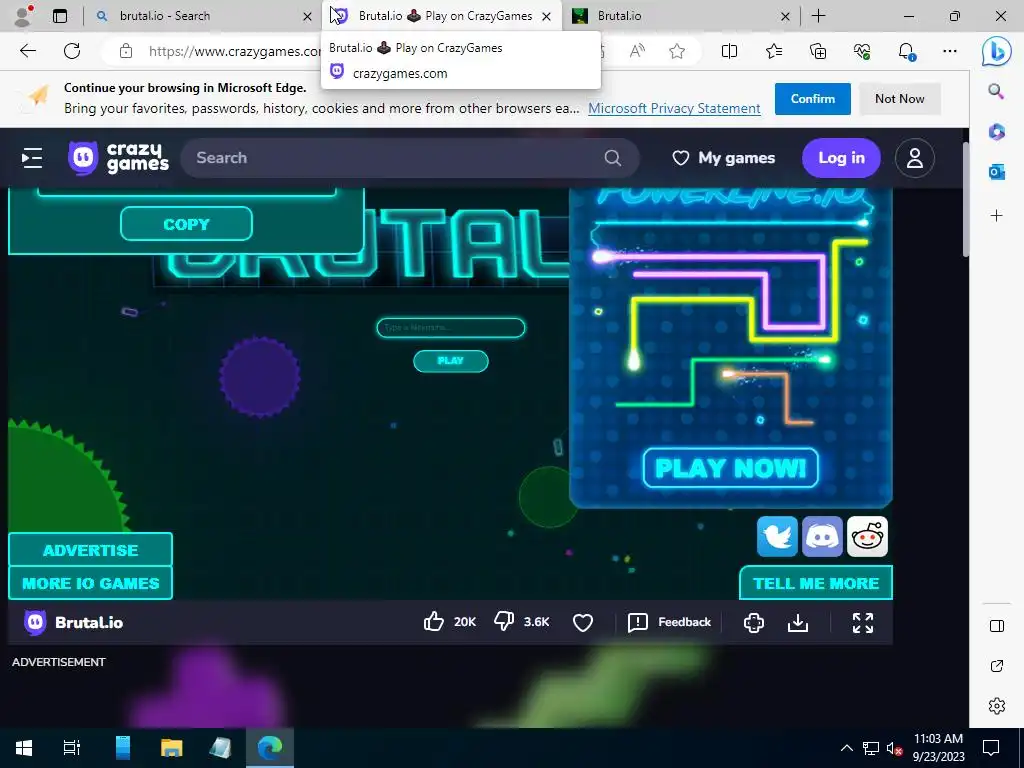Click the Log in button
This screenshot has width=1024, height=768.
841,158
